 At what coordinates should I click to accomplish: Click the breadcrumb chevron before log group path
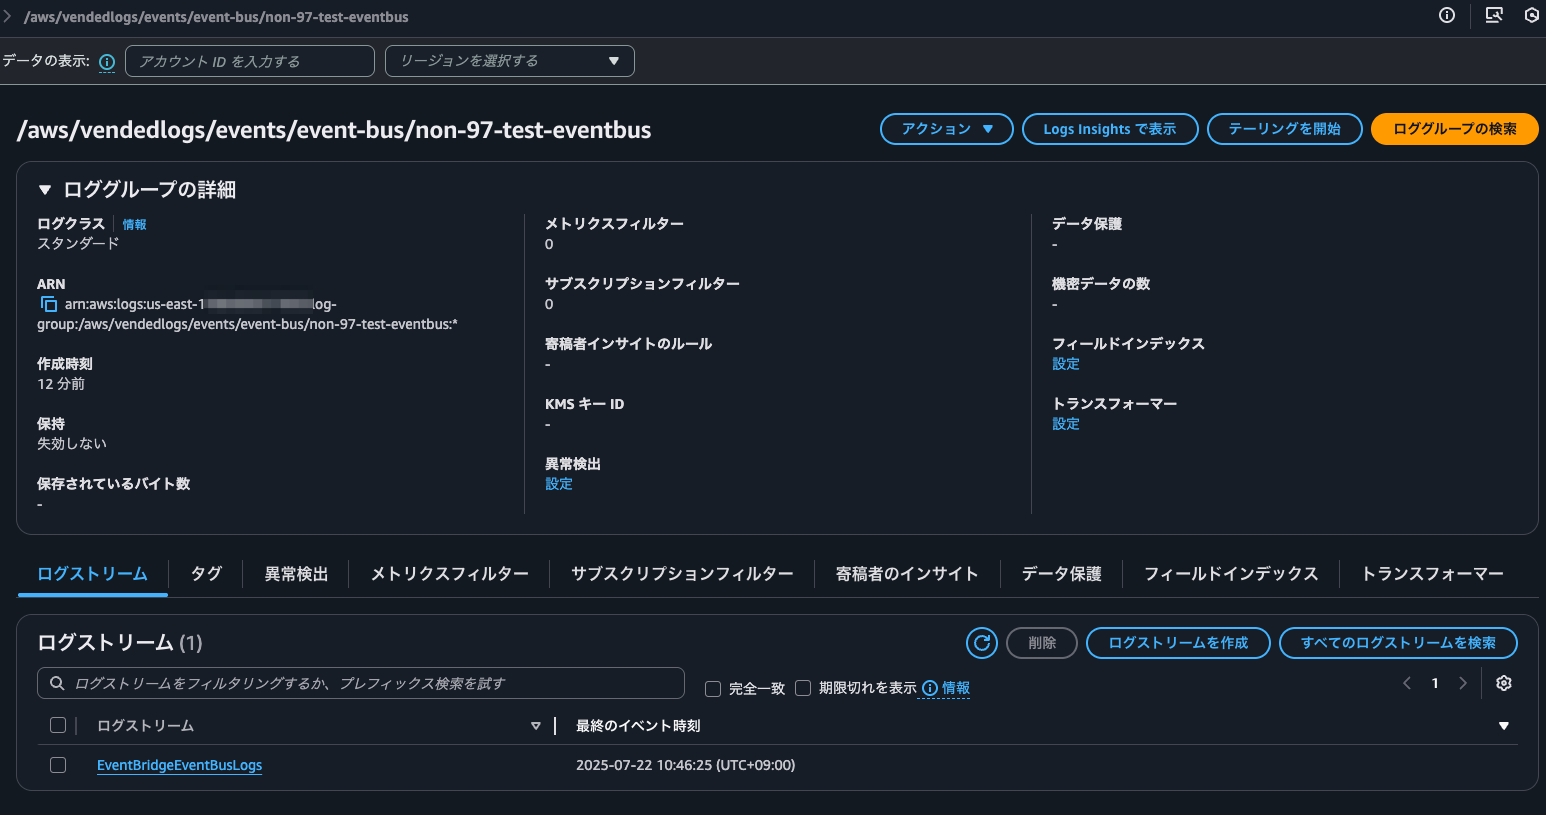tap(8, 17)
